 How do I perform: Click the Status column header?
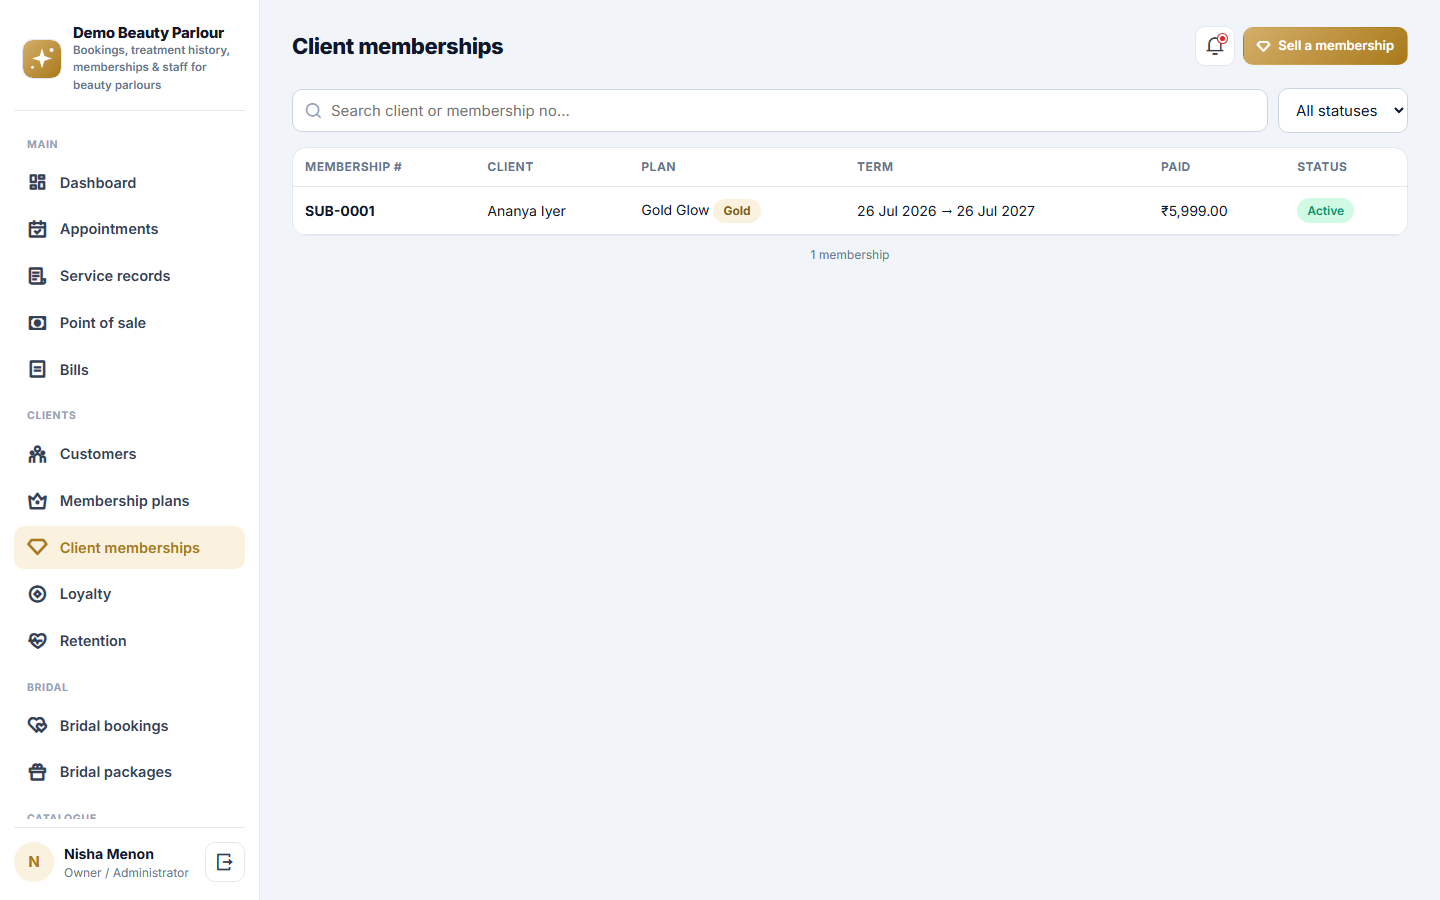[x=1322, y=167]
